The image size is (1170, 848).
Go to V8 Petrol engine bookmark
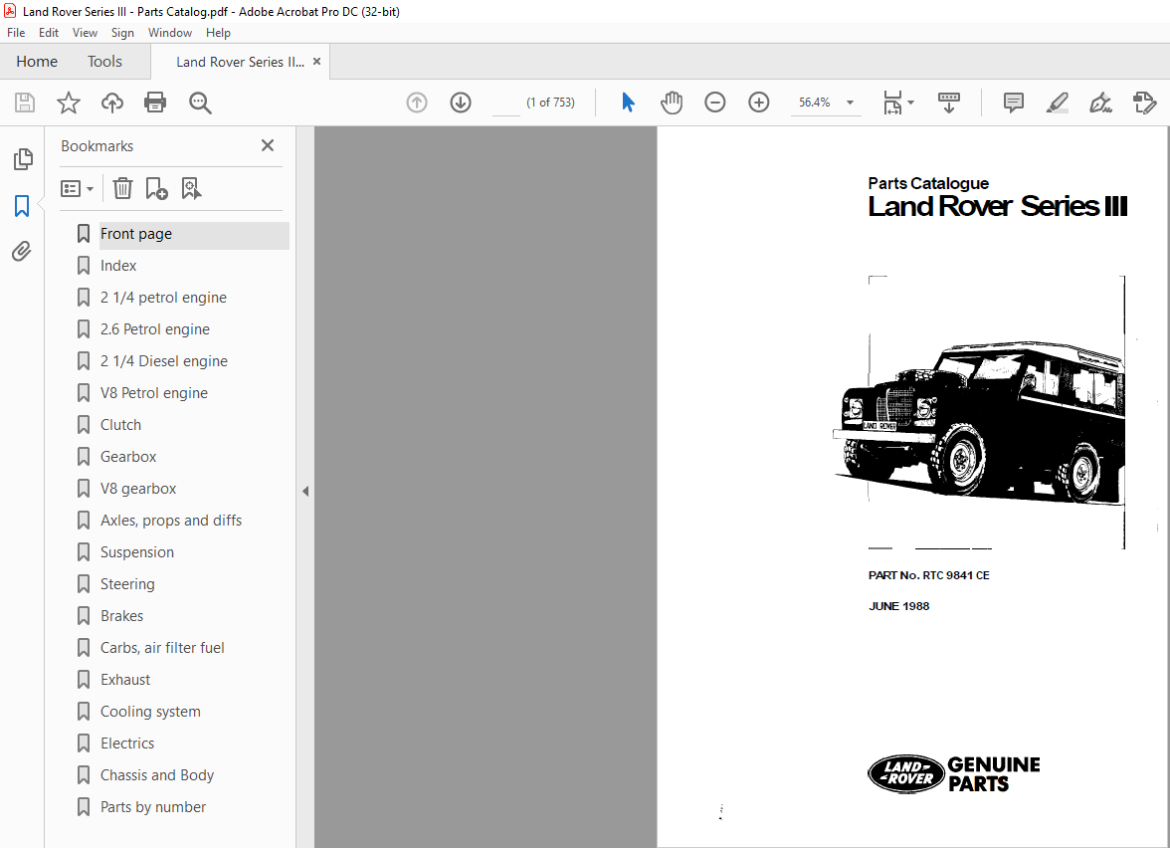154,393
